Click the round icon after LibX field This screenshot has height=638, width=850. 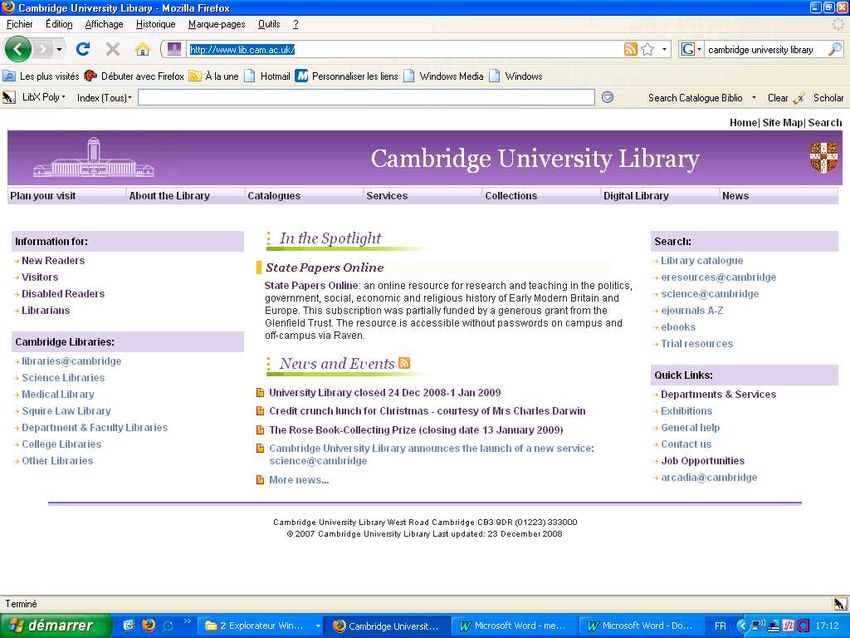coord(608,98)
